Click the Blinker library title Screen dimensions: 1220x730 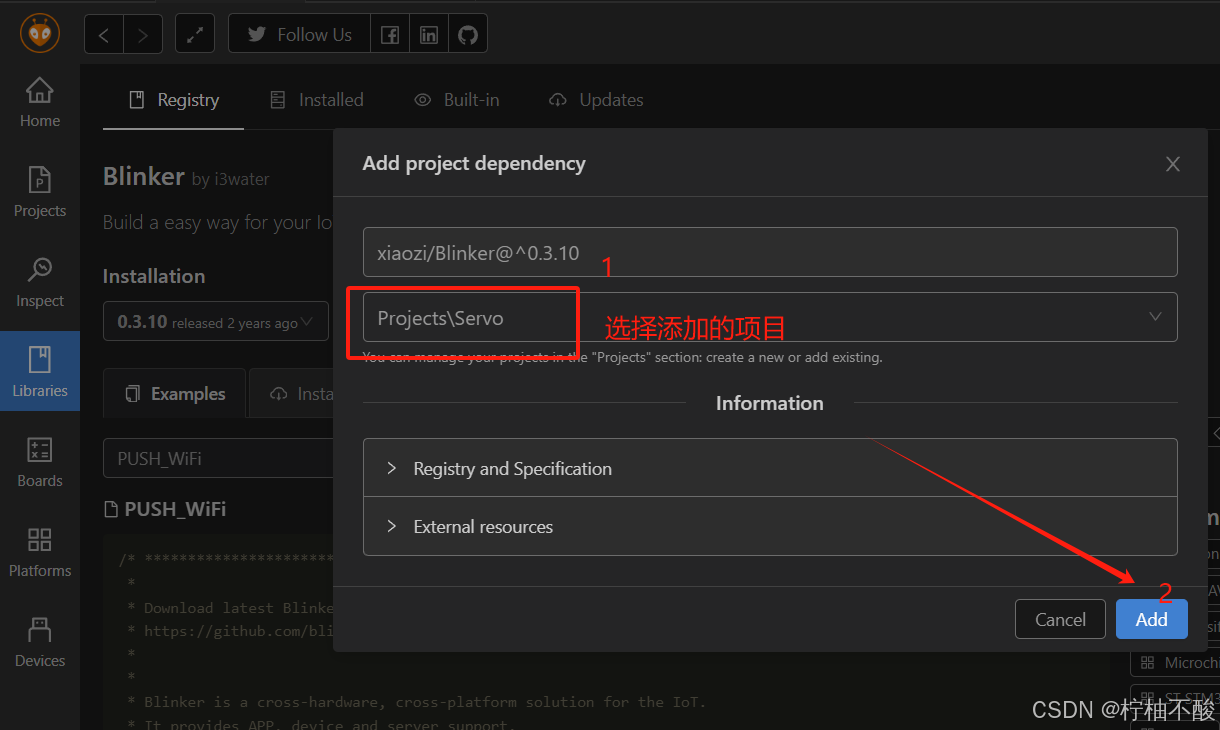(144, 177)
